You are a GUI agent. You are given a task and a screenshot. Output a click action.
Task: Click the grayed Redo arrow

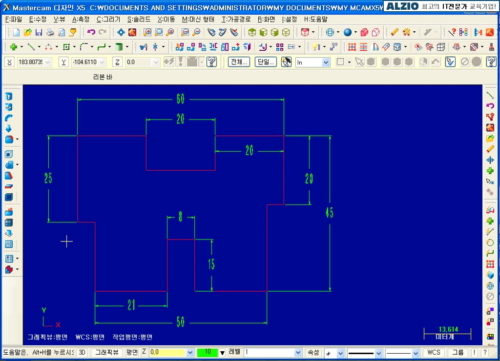102,32
